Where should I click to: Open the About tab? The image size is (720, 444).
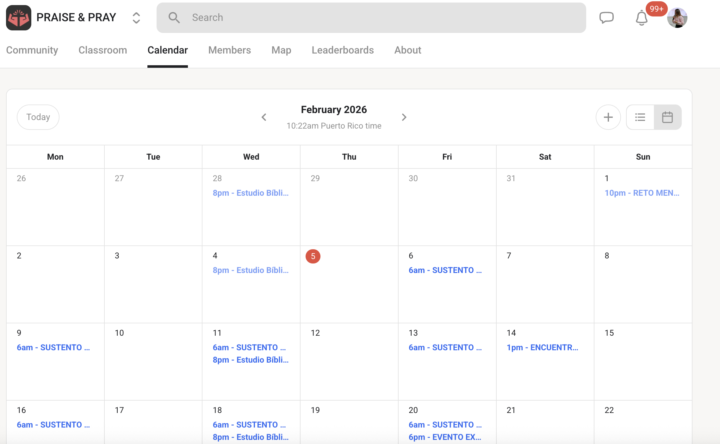(x=408, y=50)
